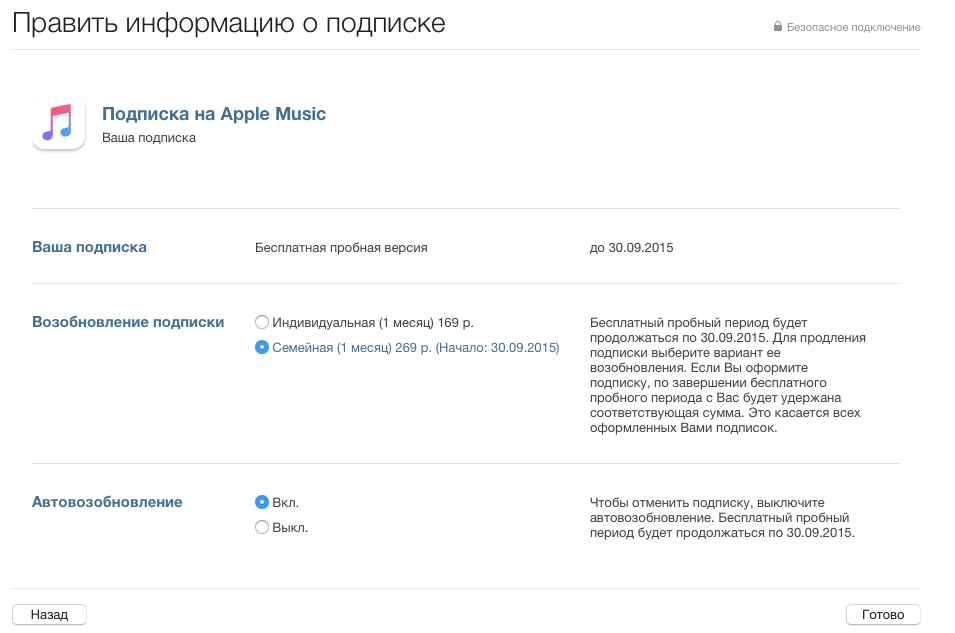Click the free trial renewal description paragraph
The width and height of the screenshot is (955, 633).
[x=728, y=375]
